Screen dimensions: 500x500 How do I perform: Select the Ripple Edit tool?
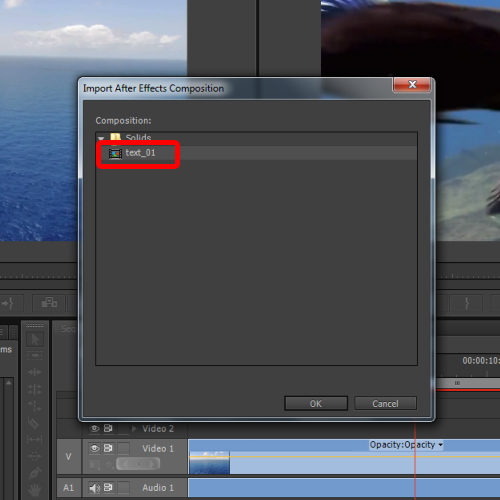(x=35, y=372)
